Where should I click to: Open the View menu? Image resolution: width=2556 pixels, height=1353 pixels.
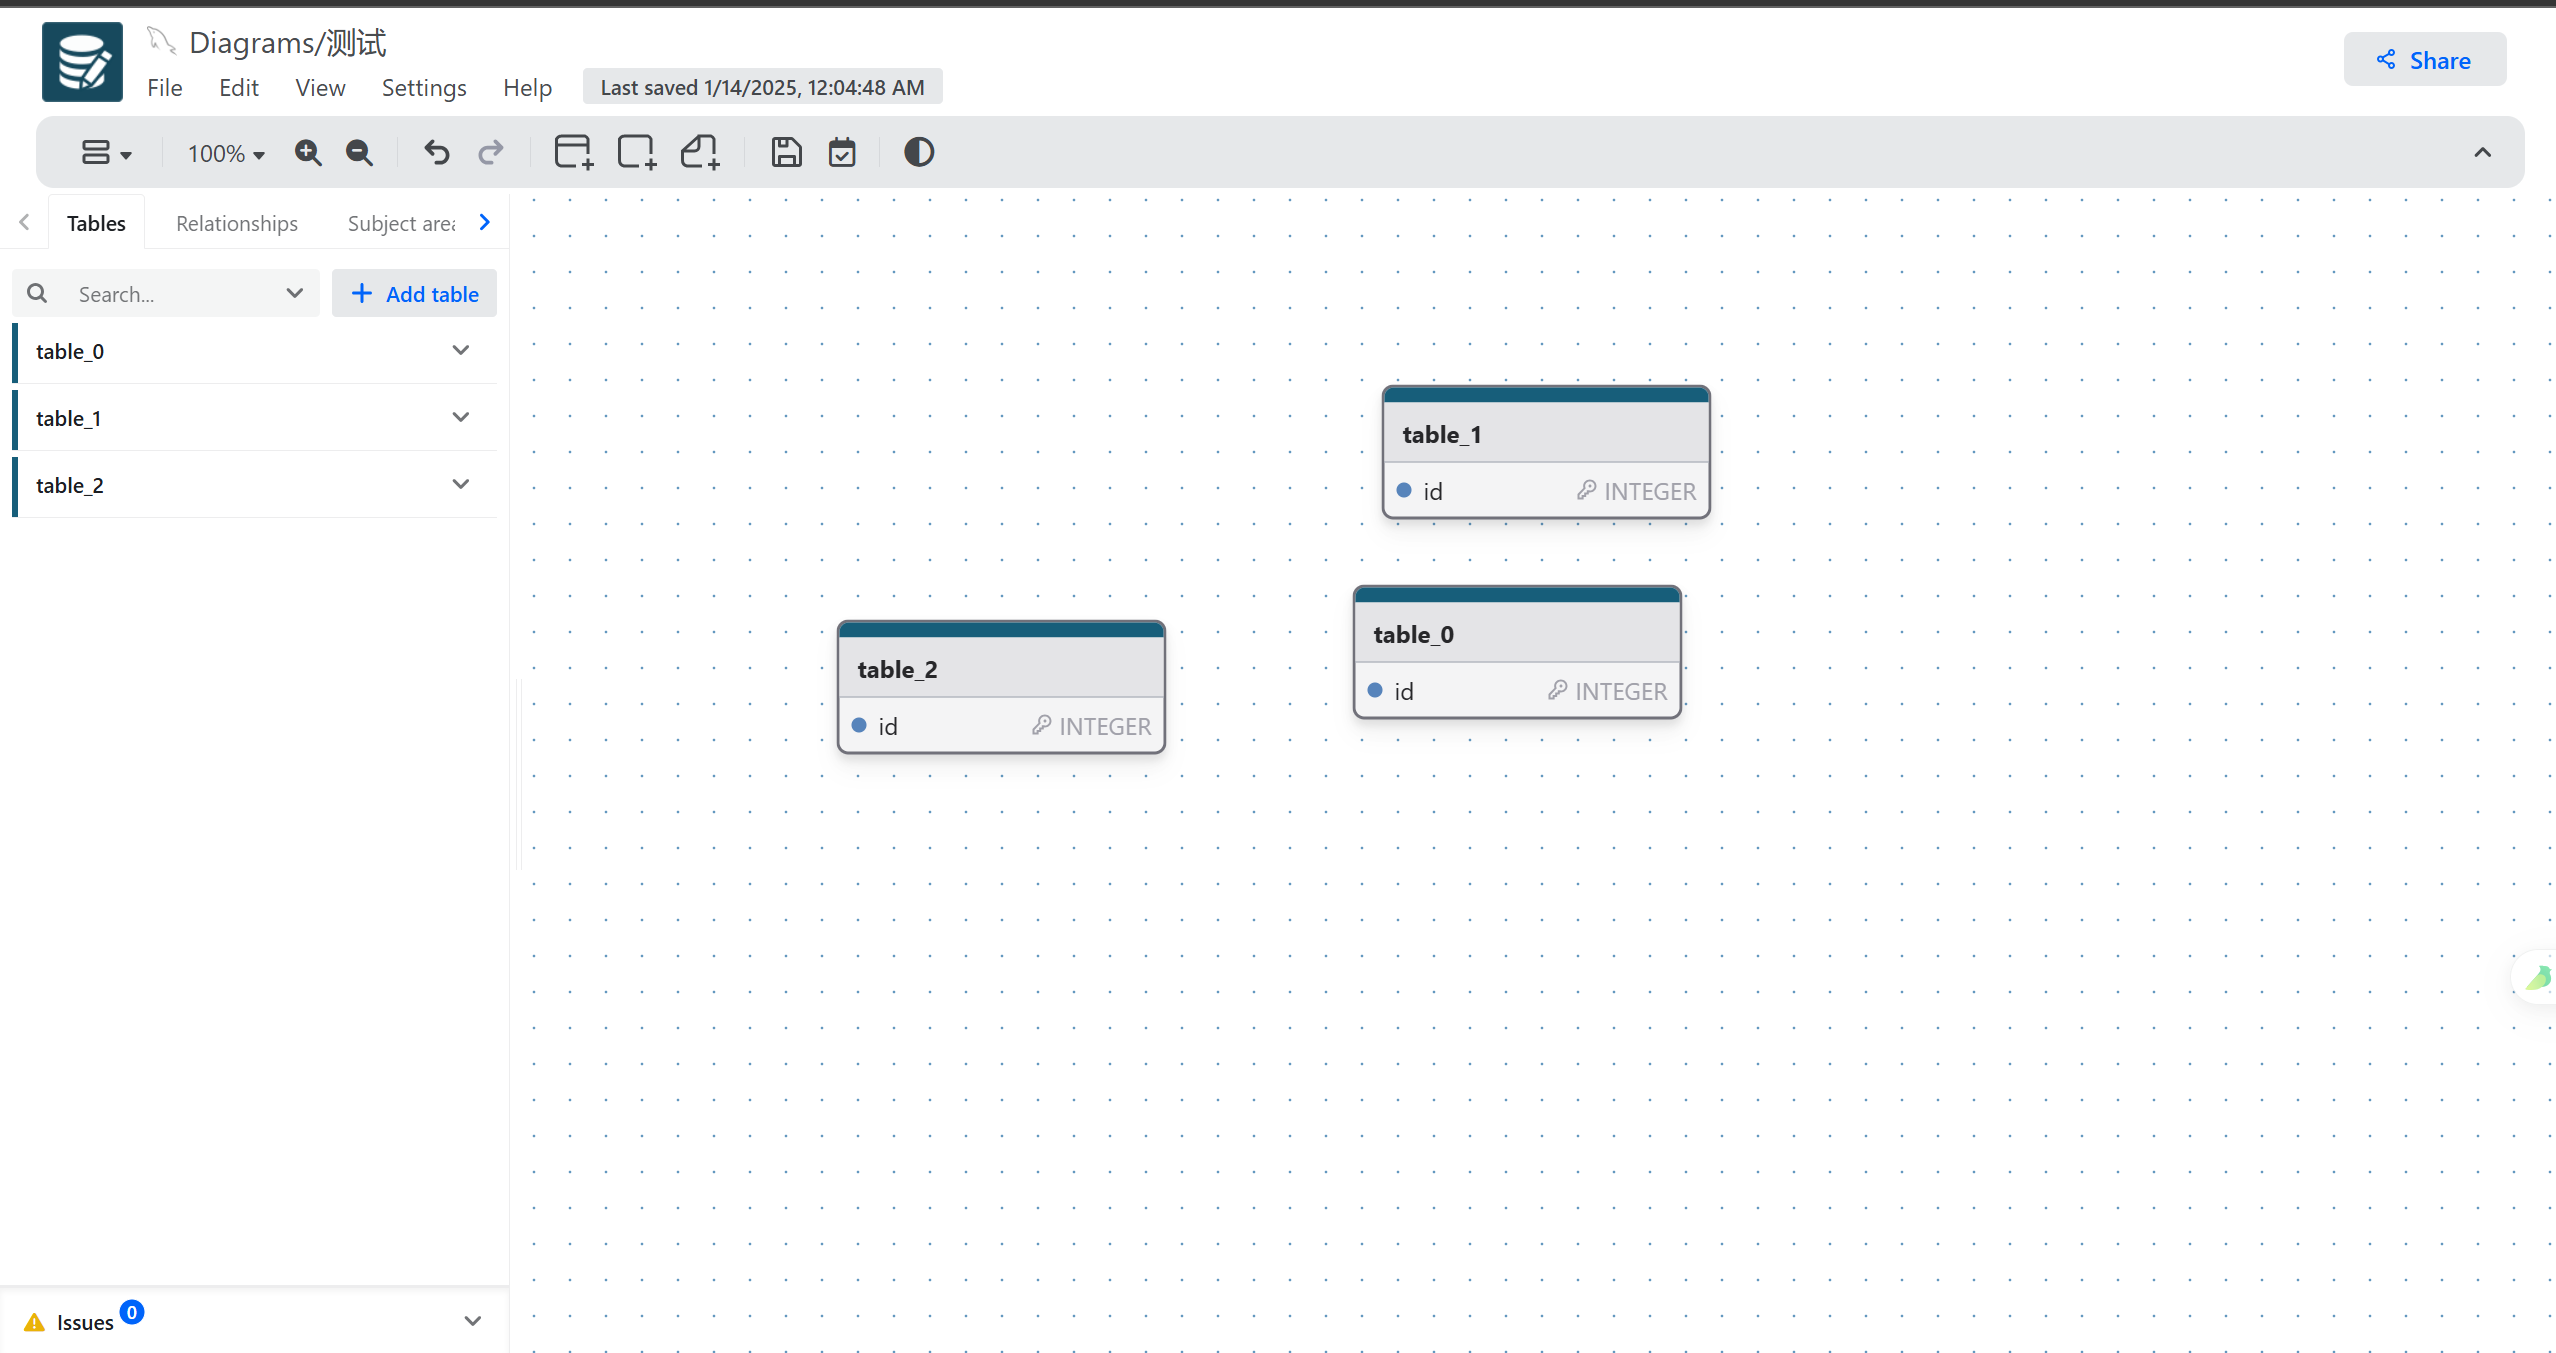320,88
